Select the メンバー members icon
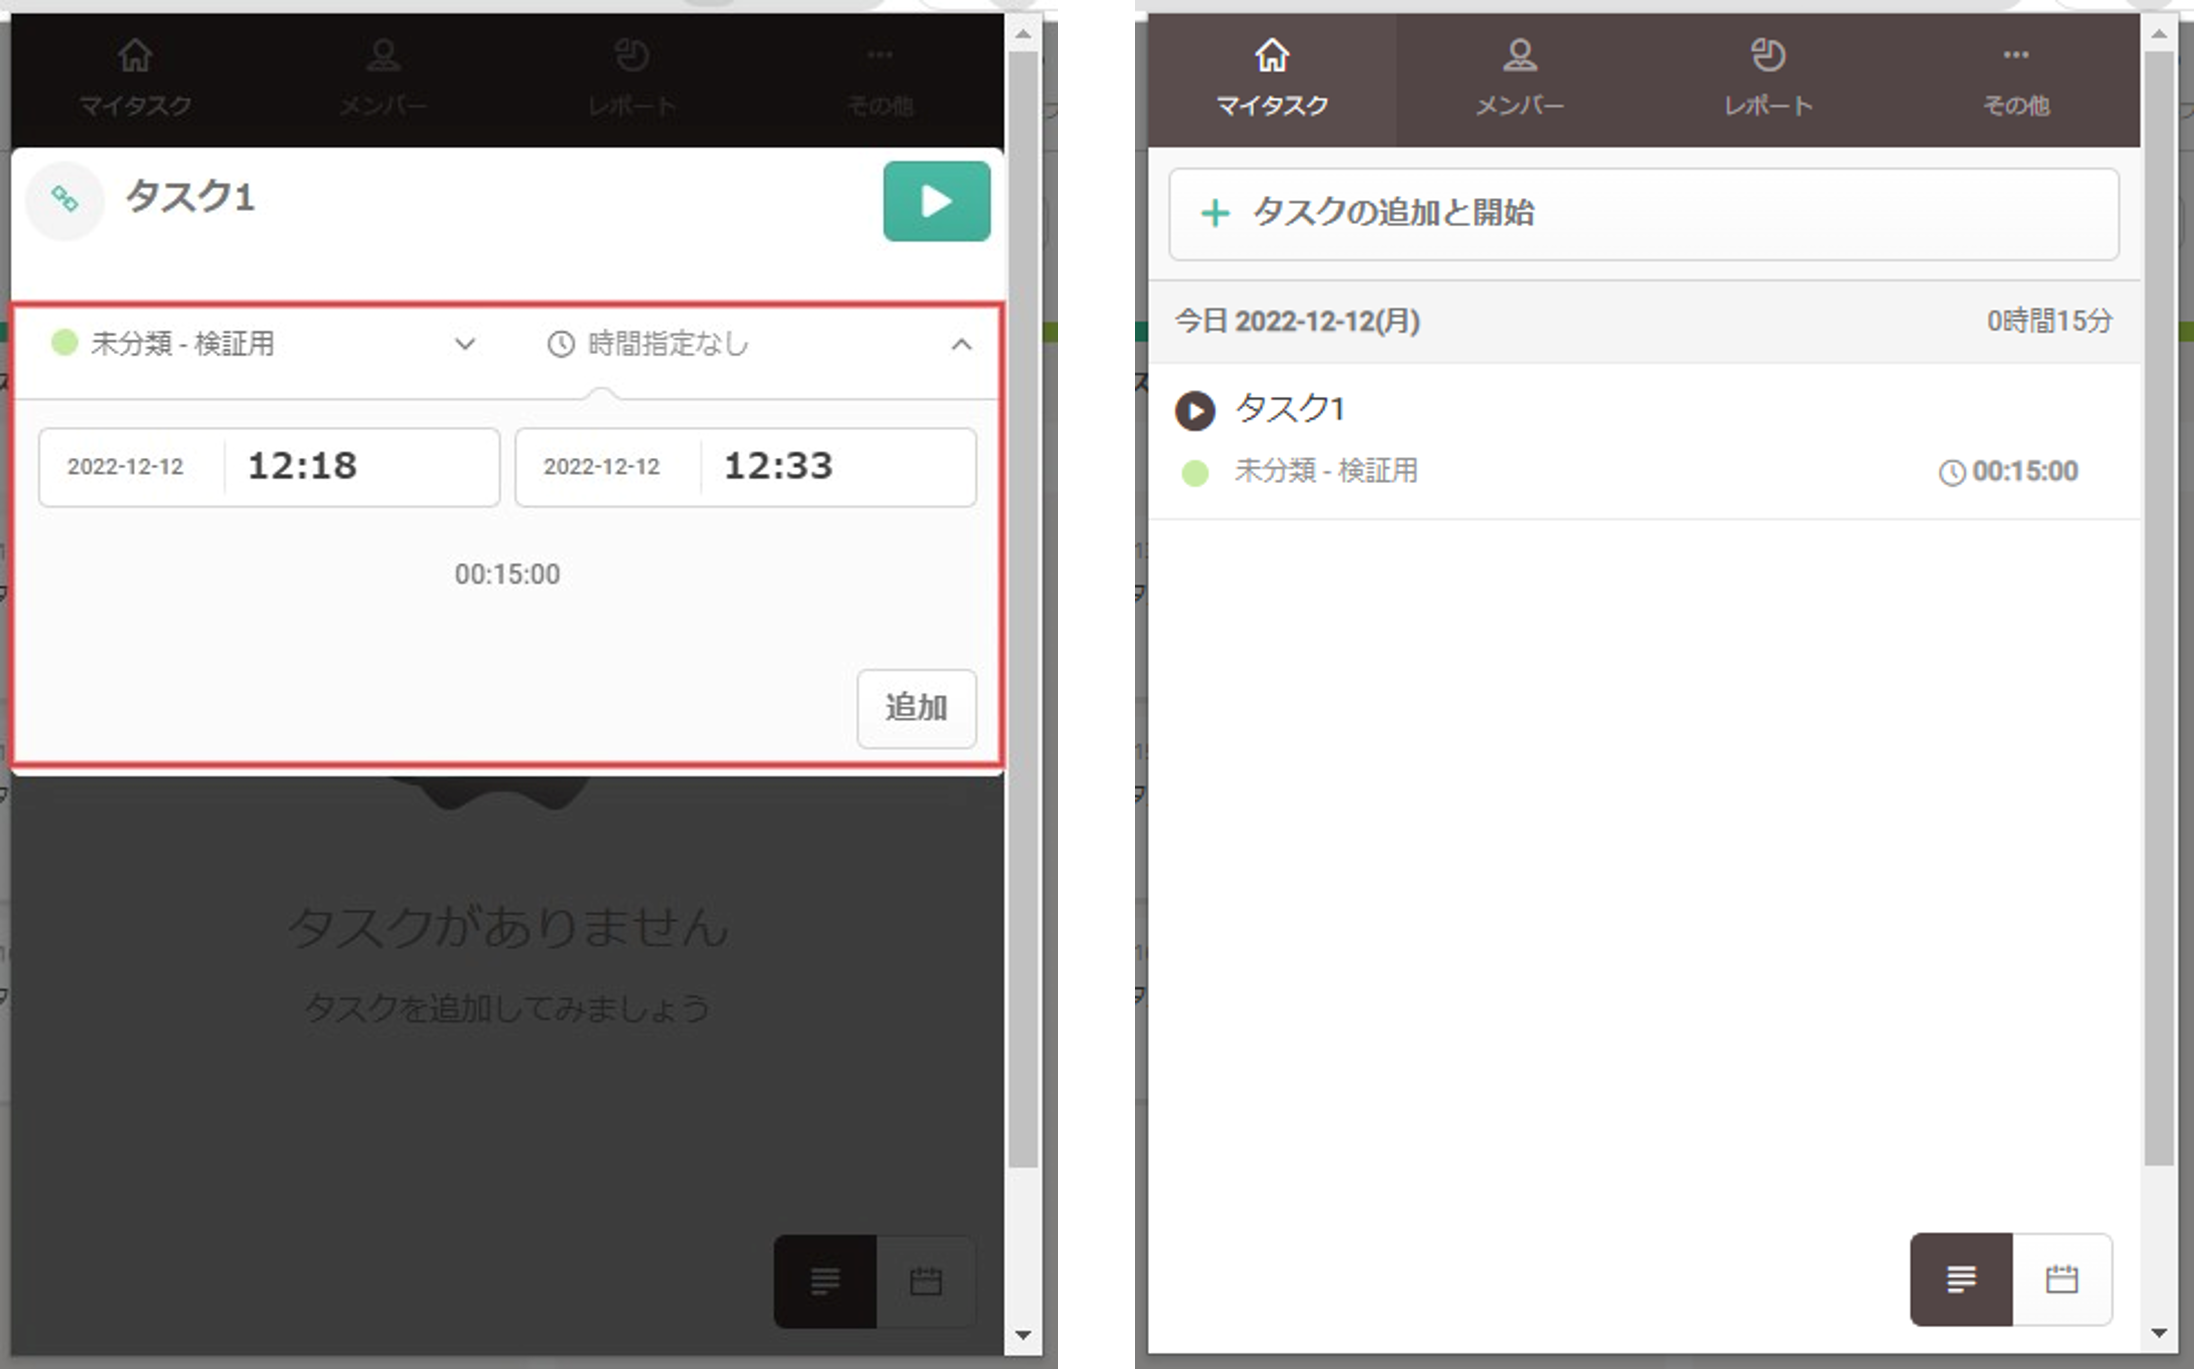The height and width of the screenshot is (1369, 2194). click(384, 57)
